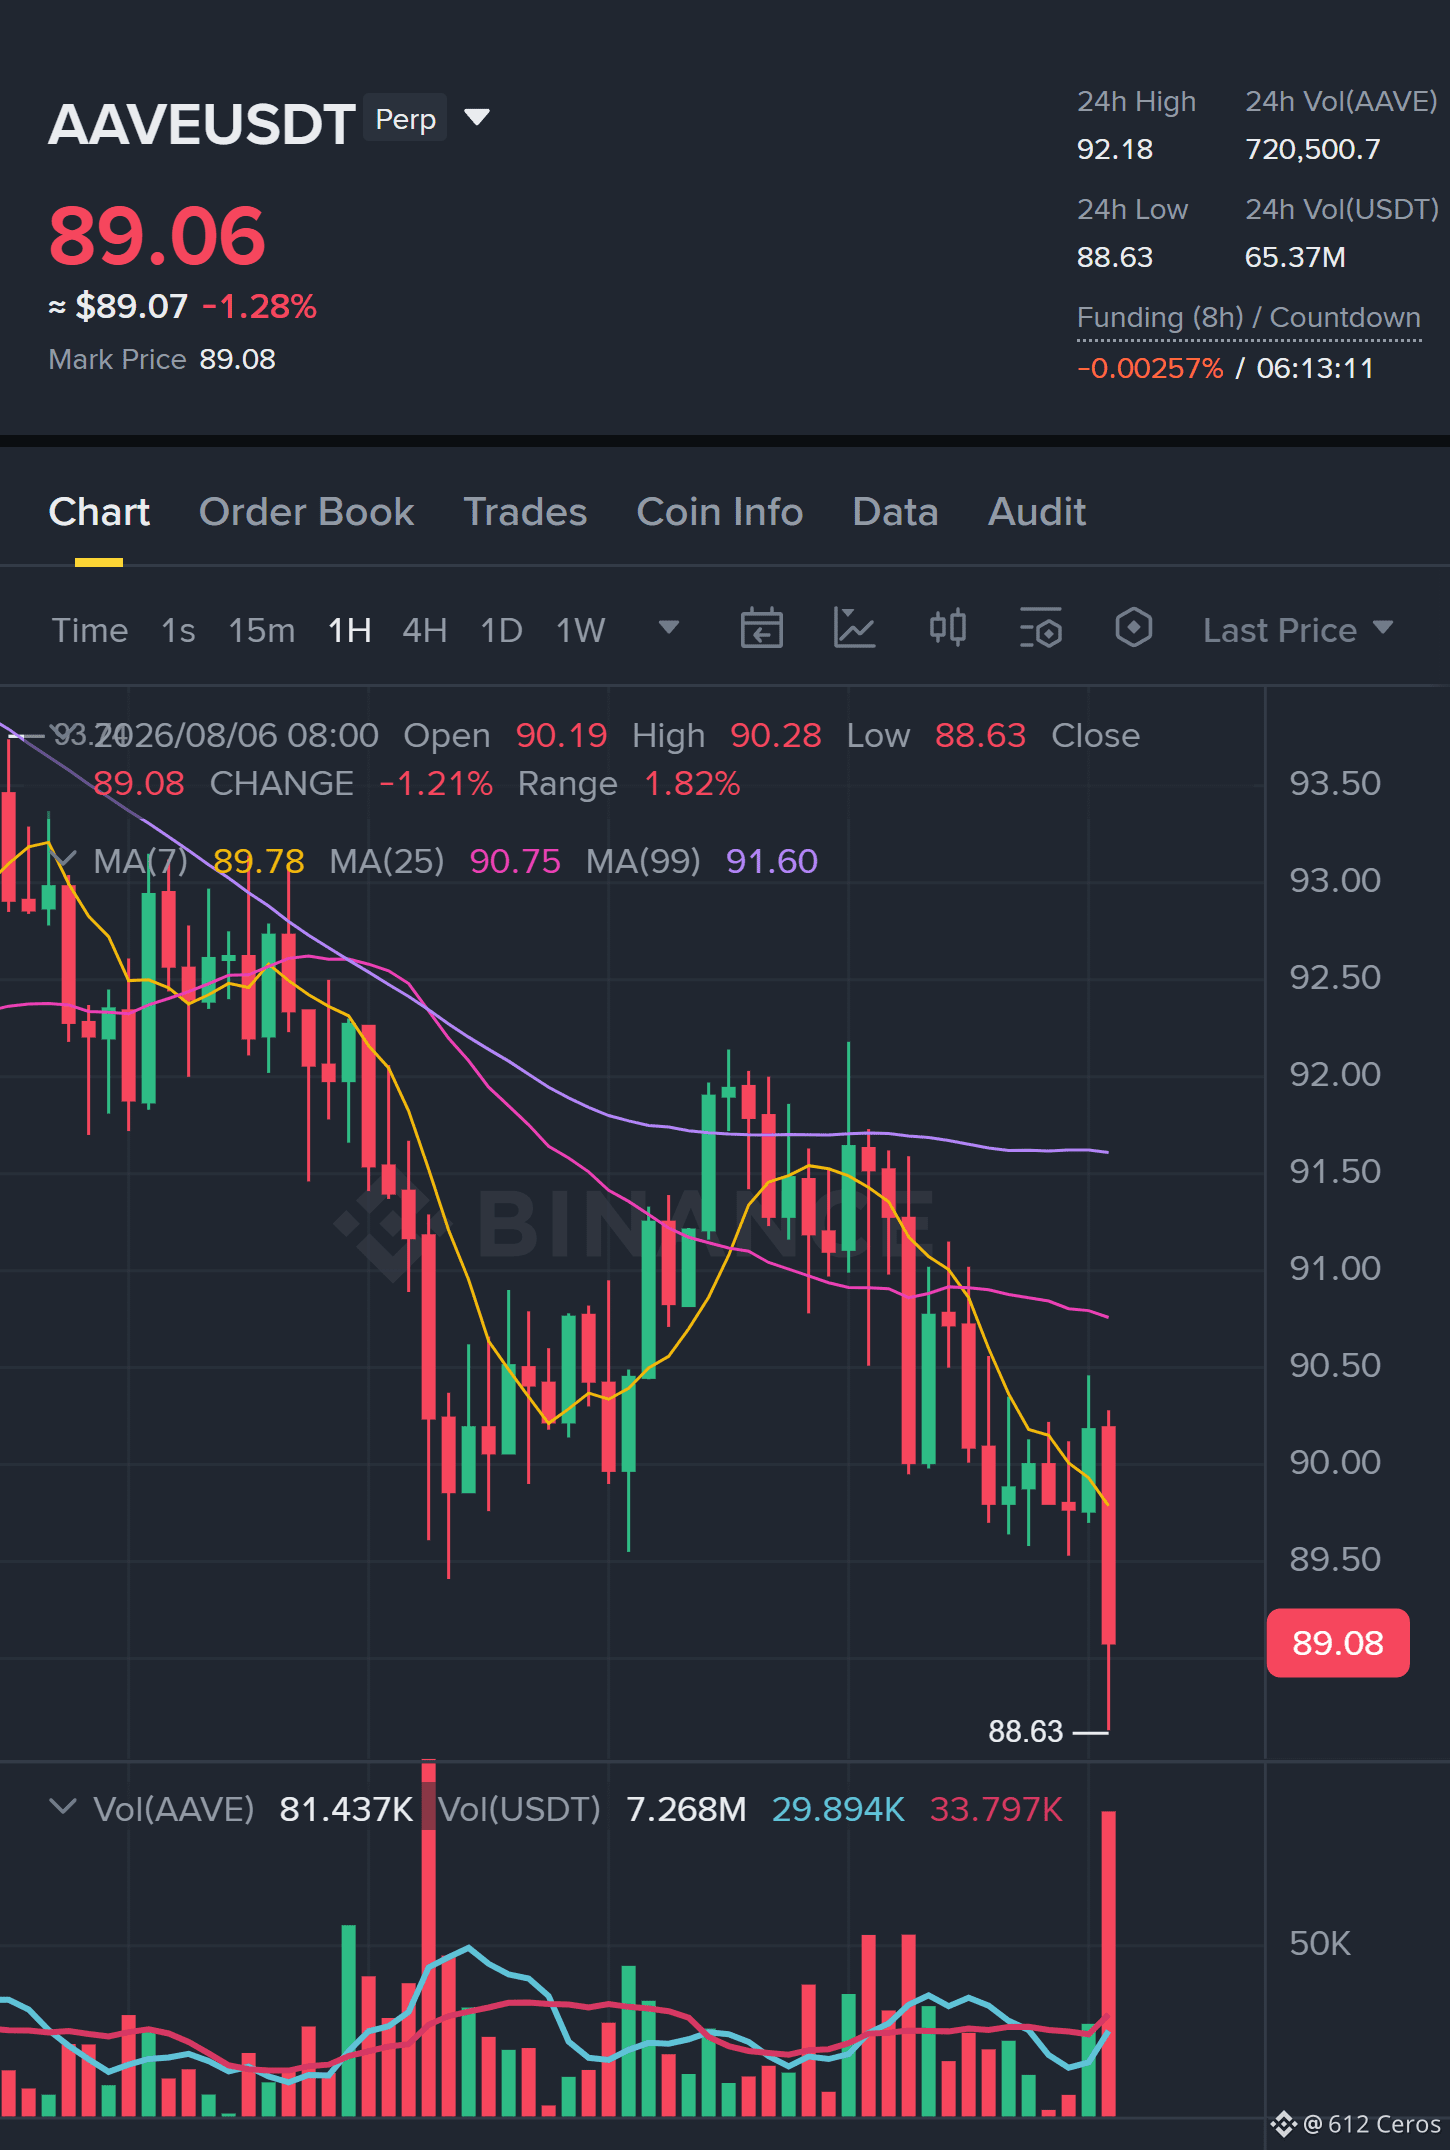Select the 1s interval
Viewport: 1450px width, 2150px height.
178,630
